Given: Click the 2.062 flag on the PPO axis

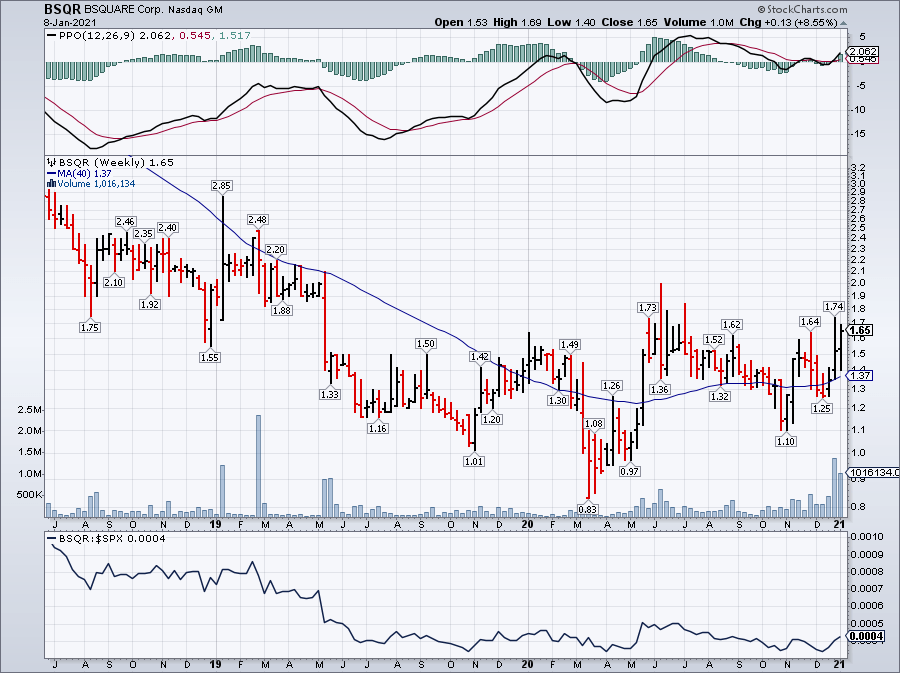Looking at the screenshot, I should pos(863,52).
